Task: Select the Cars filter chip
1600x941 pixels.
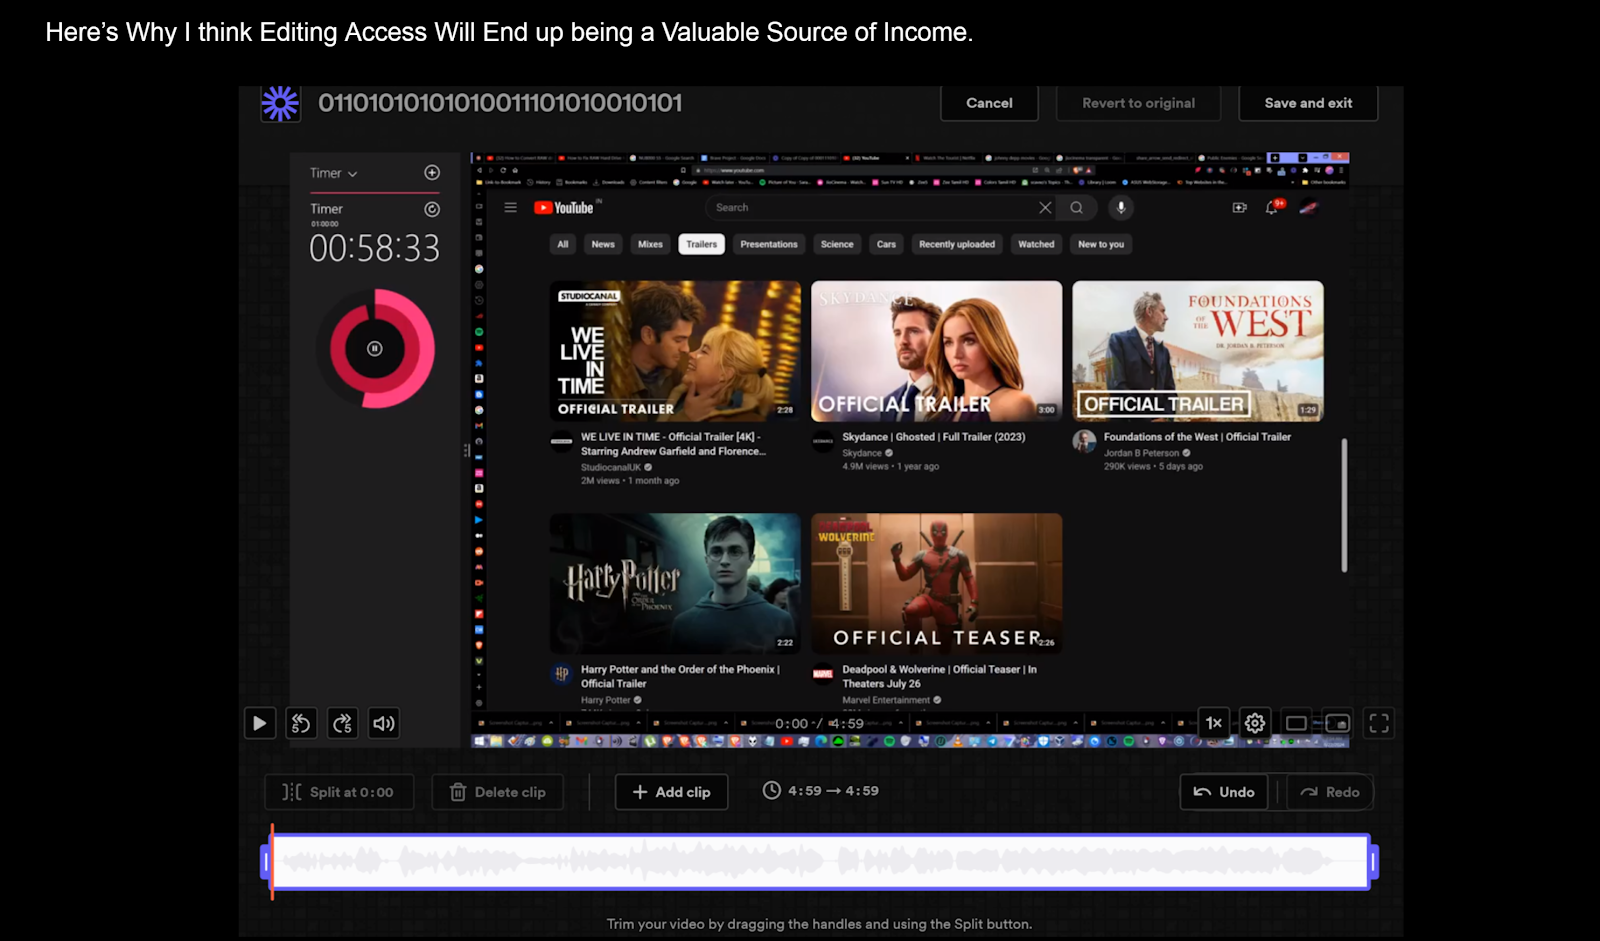Action: tap(886, 244)
